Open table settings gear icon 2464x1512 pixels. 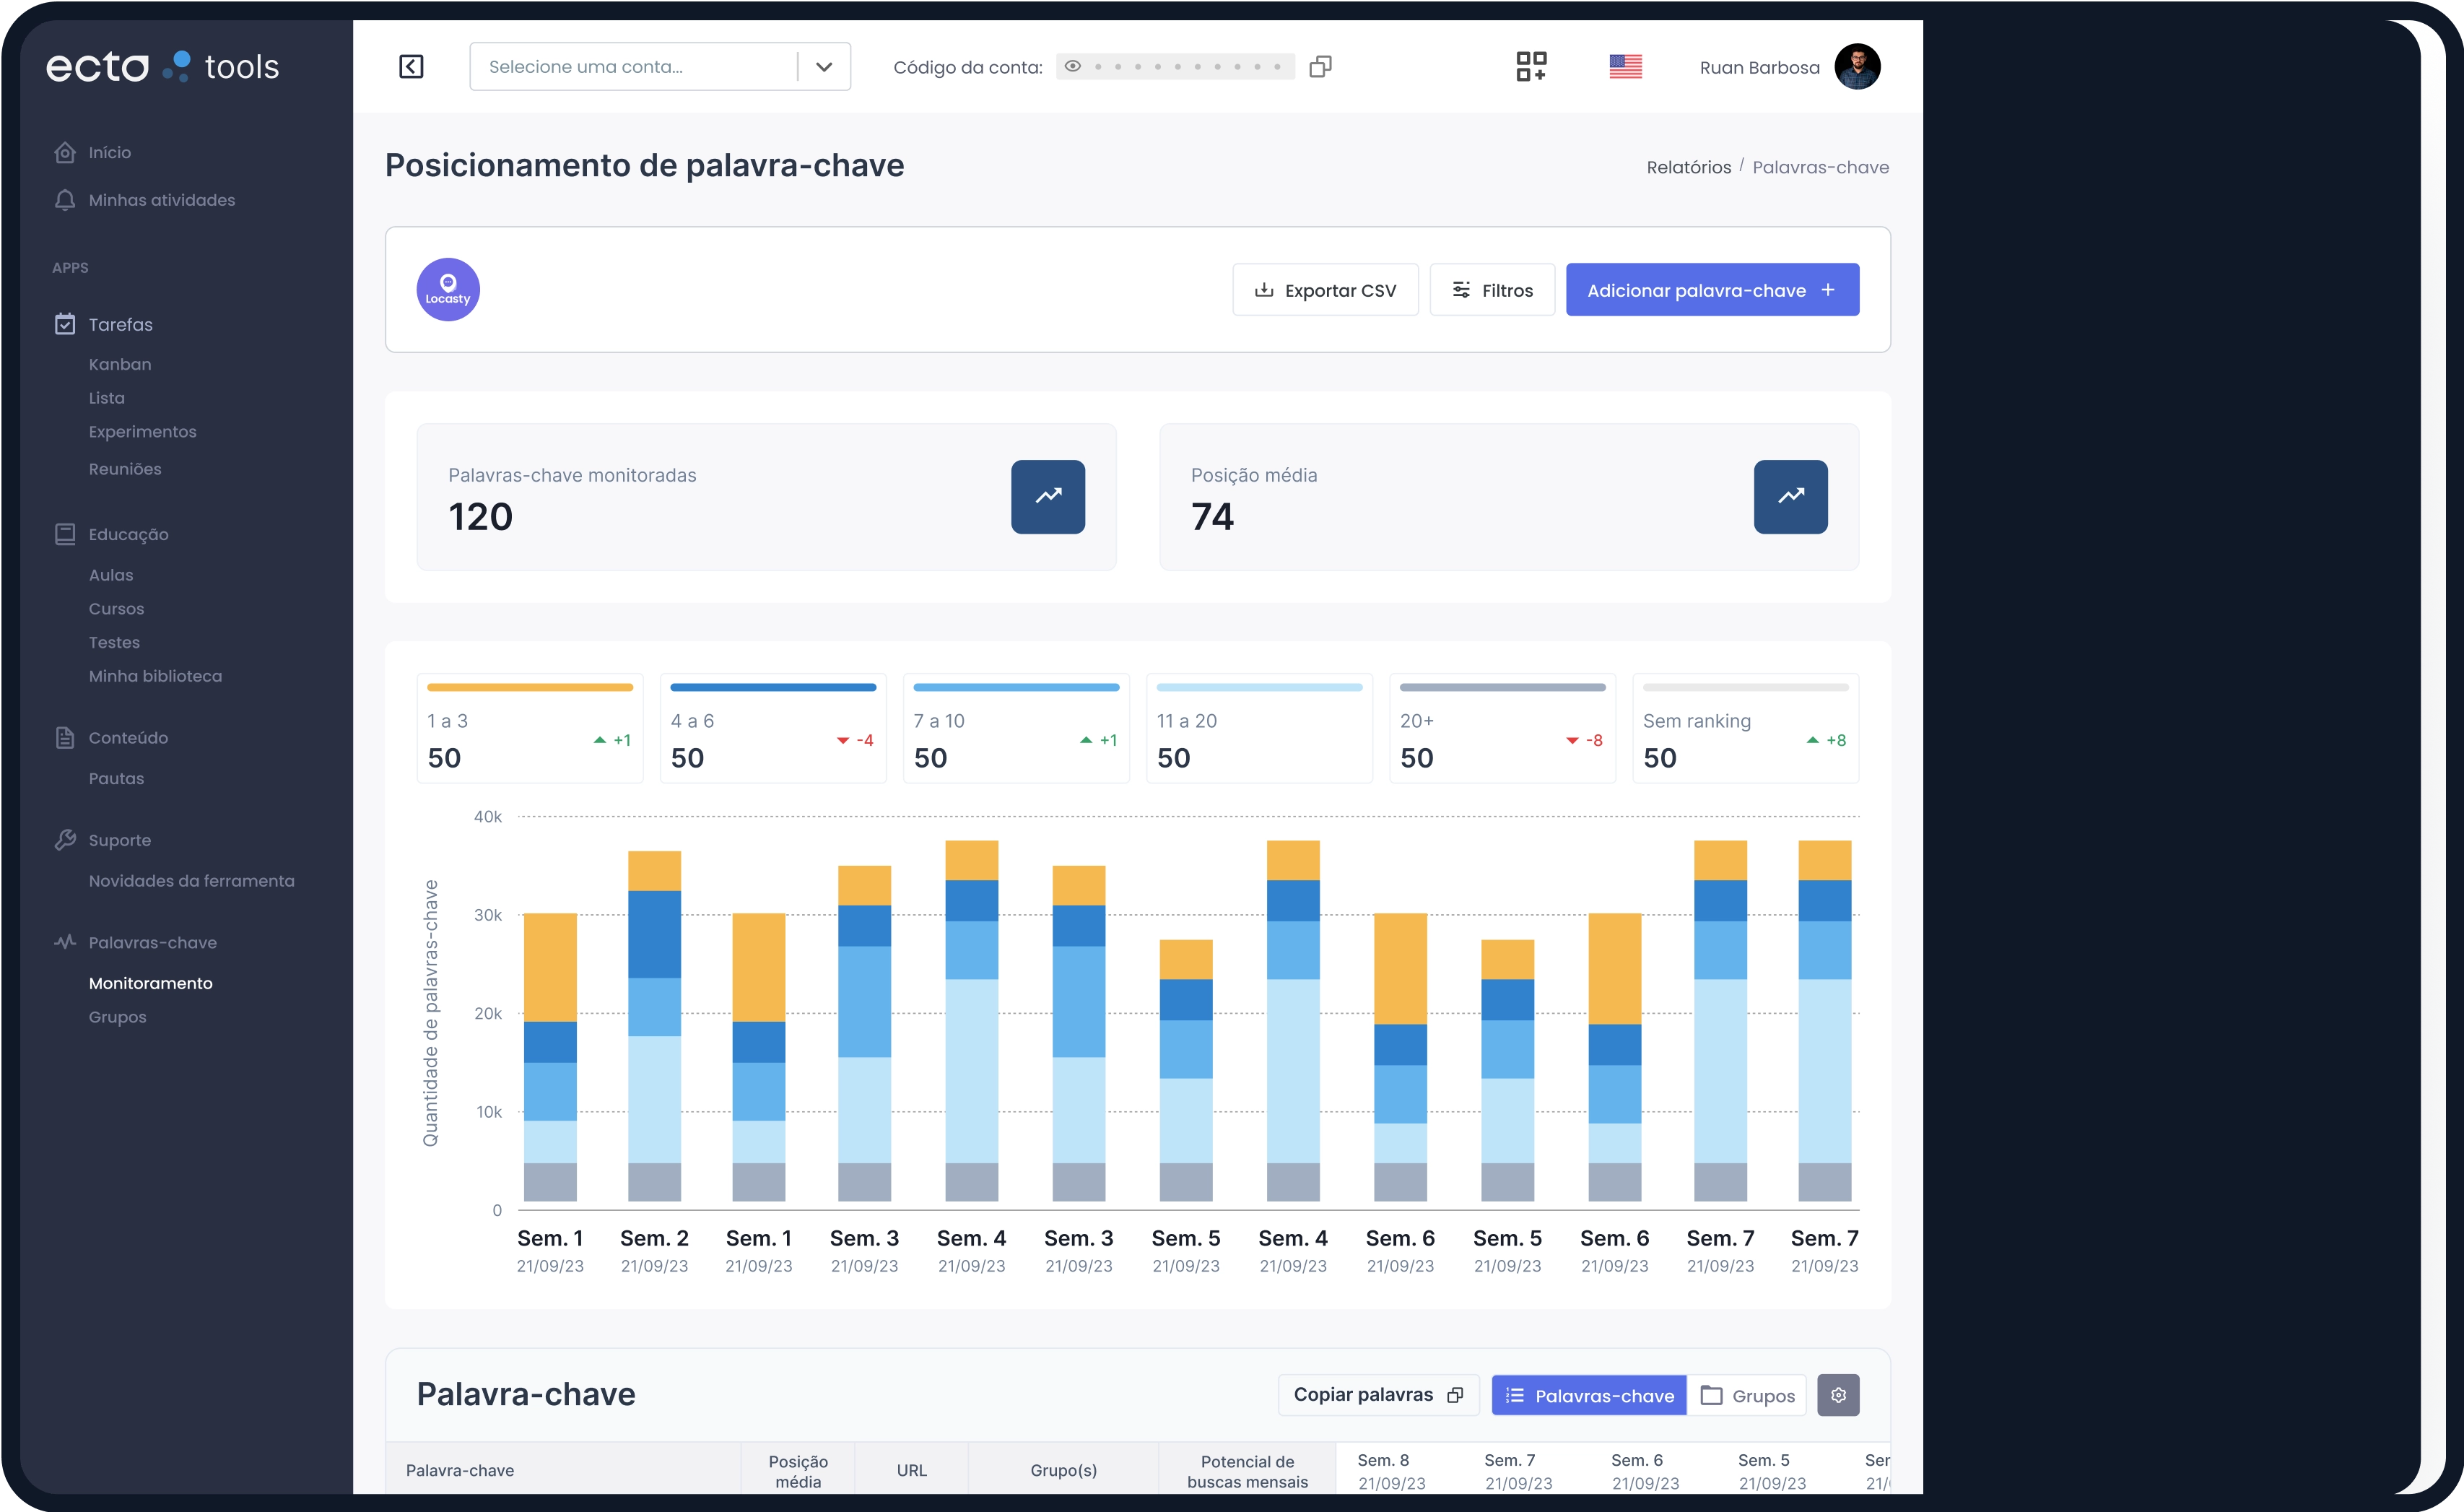[1838, 1395]
